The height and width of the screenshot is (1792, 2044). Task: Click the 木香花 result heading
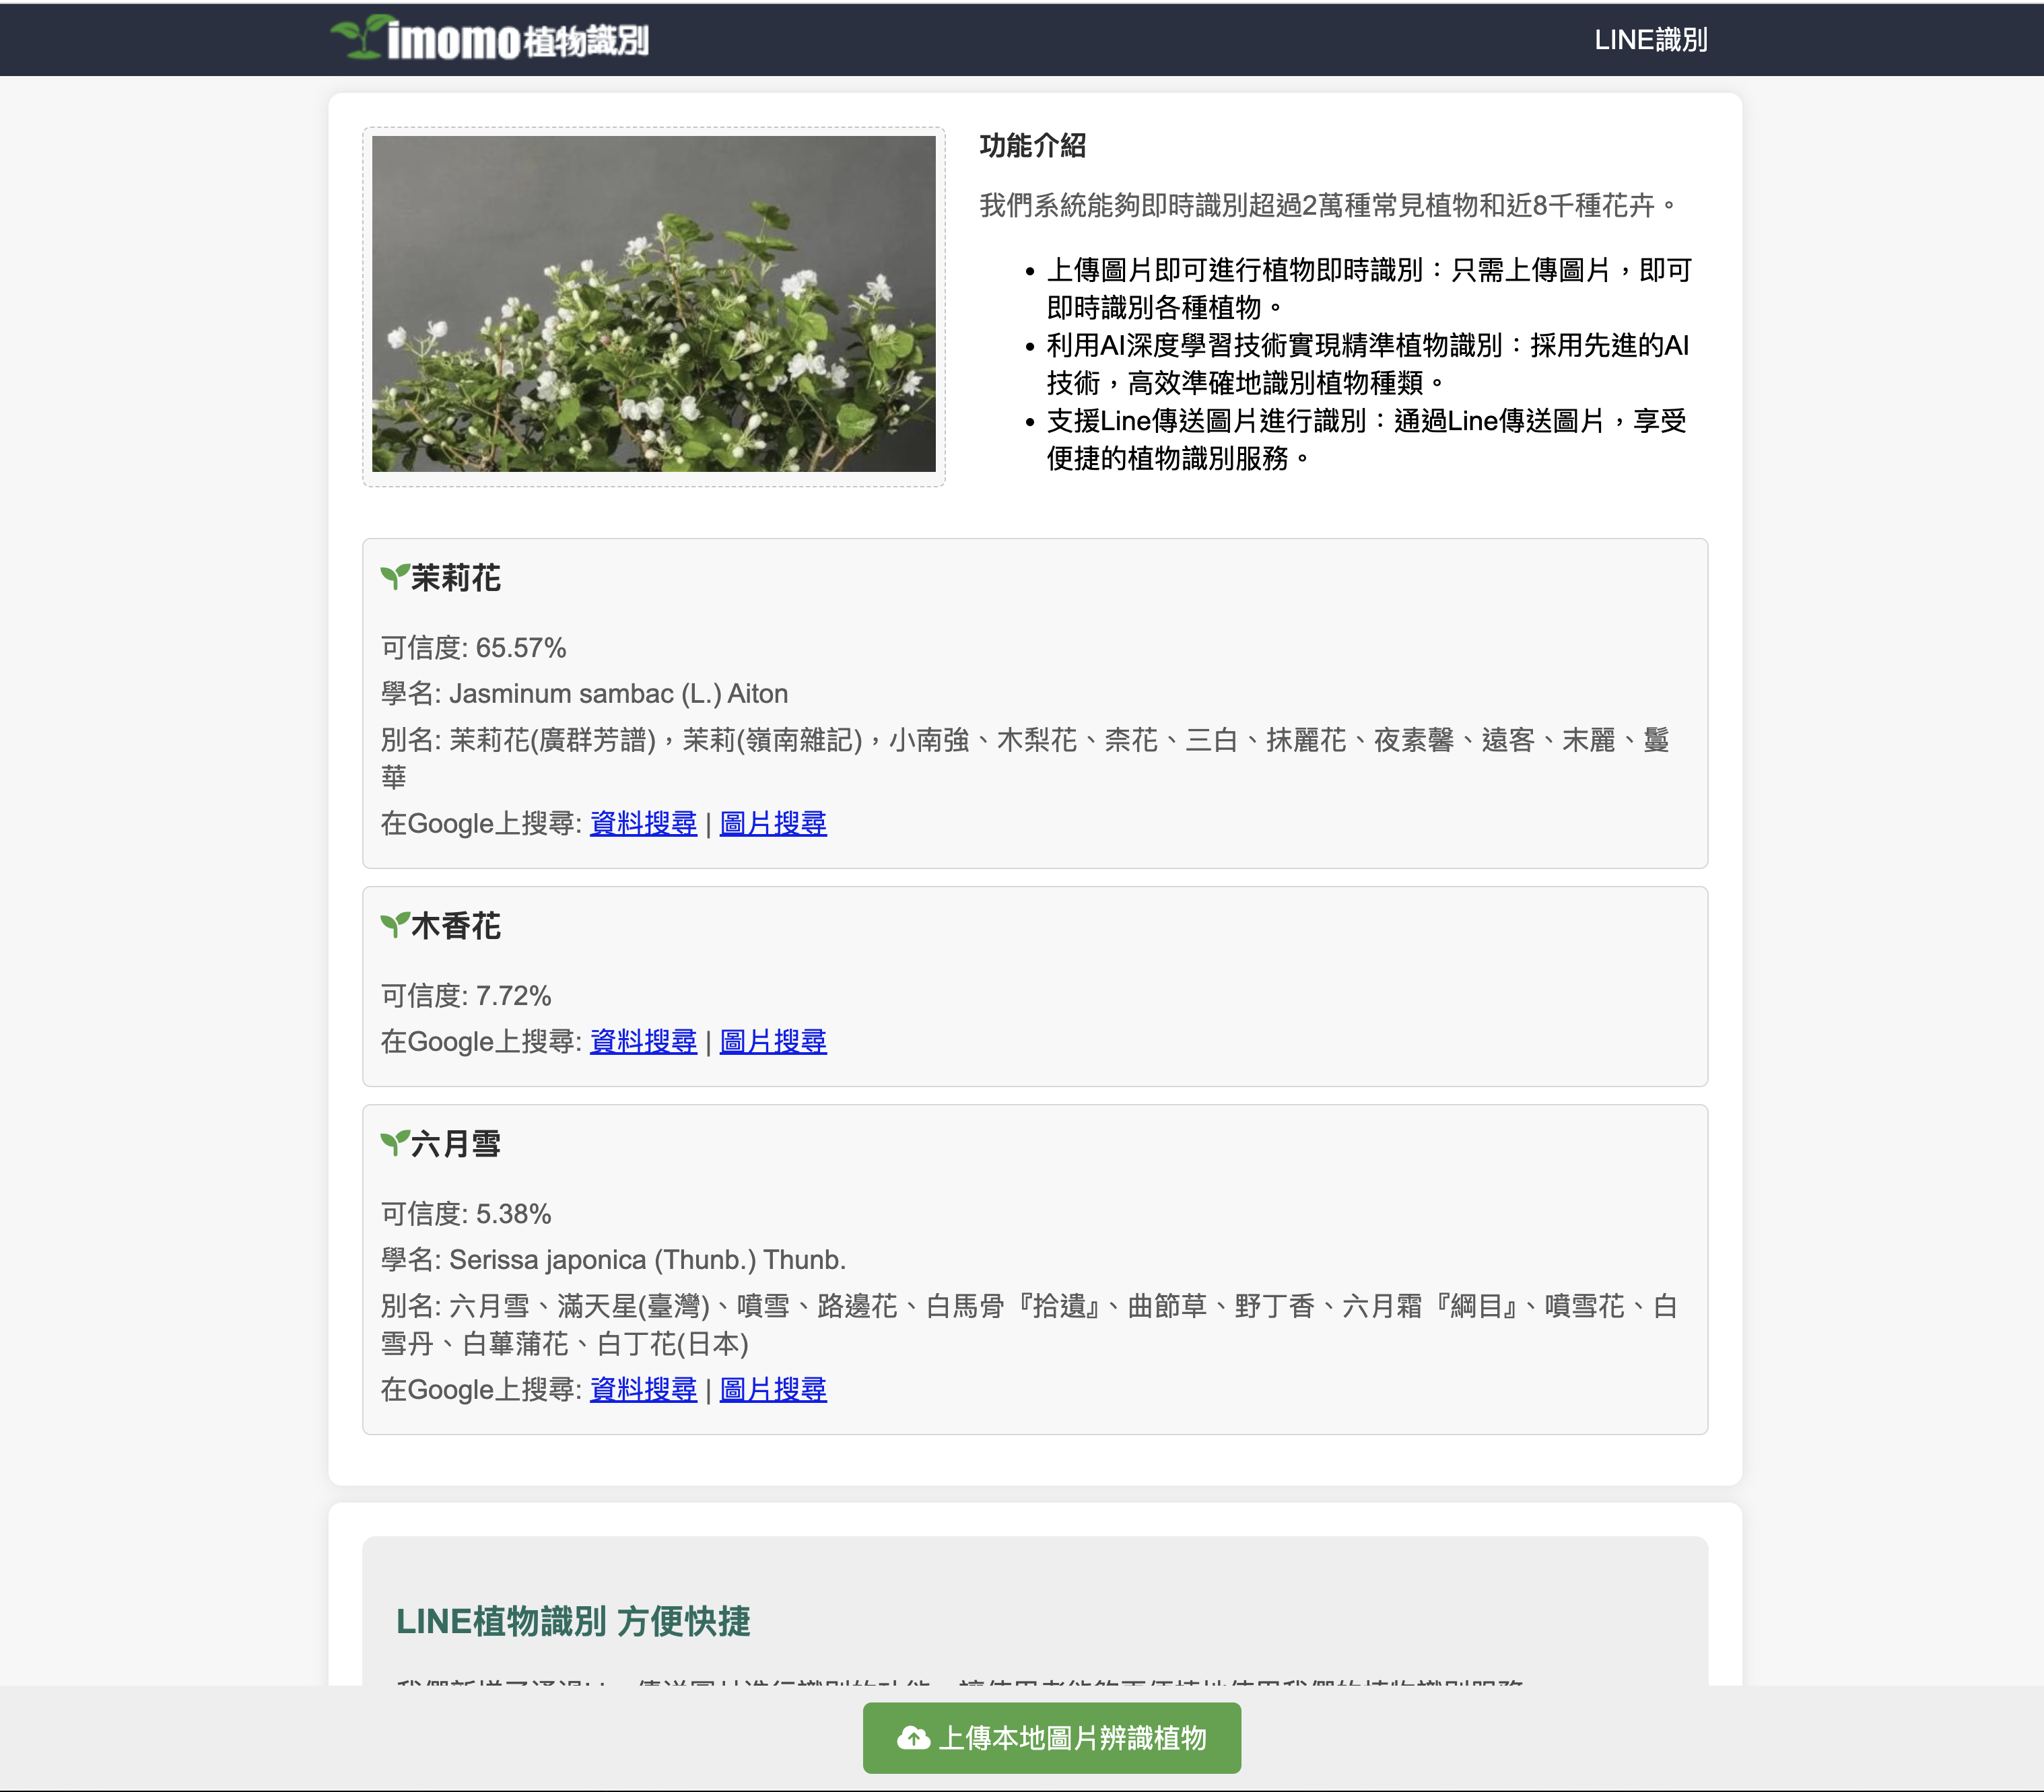pyautogui.click(x=456, y=926)
